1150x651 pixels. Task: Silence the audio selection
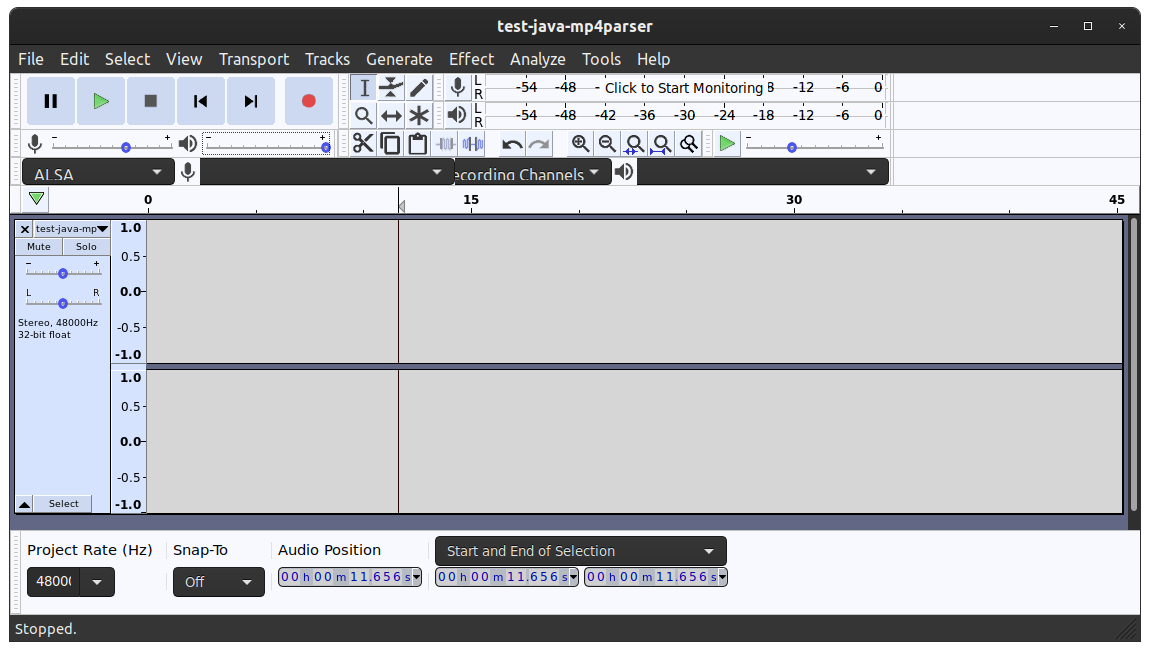[x=473, y=144]
